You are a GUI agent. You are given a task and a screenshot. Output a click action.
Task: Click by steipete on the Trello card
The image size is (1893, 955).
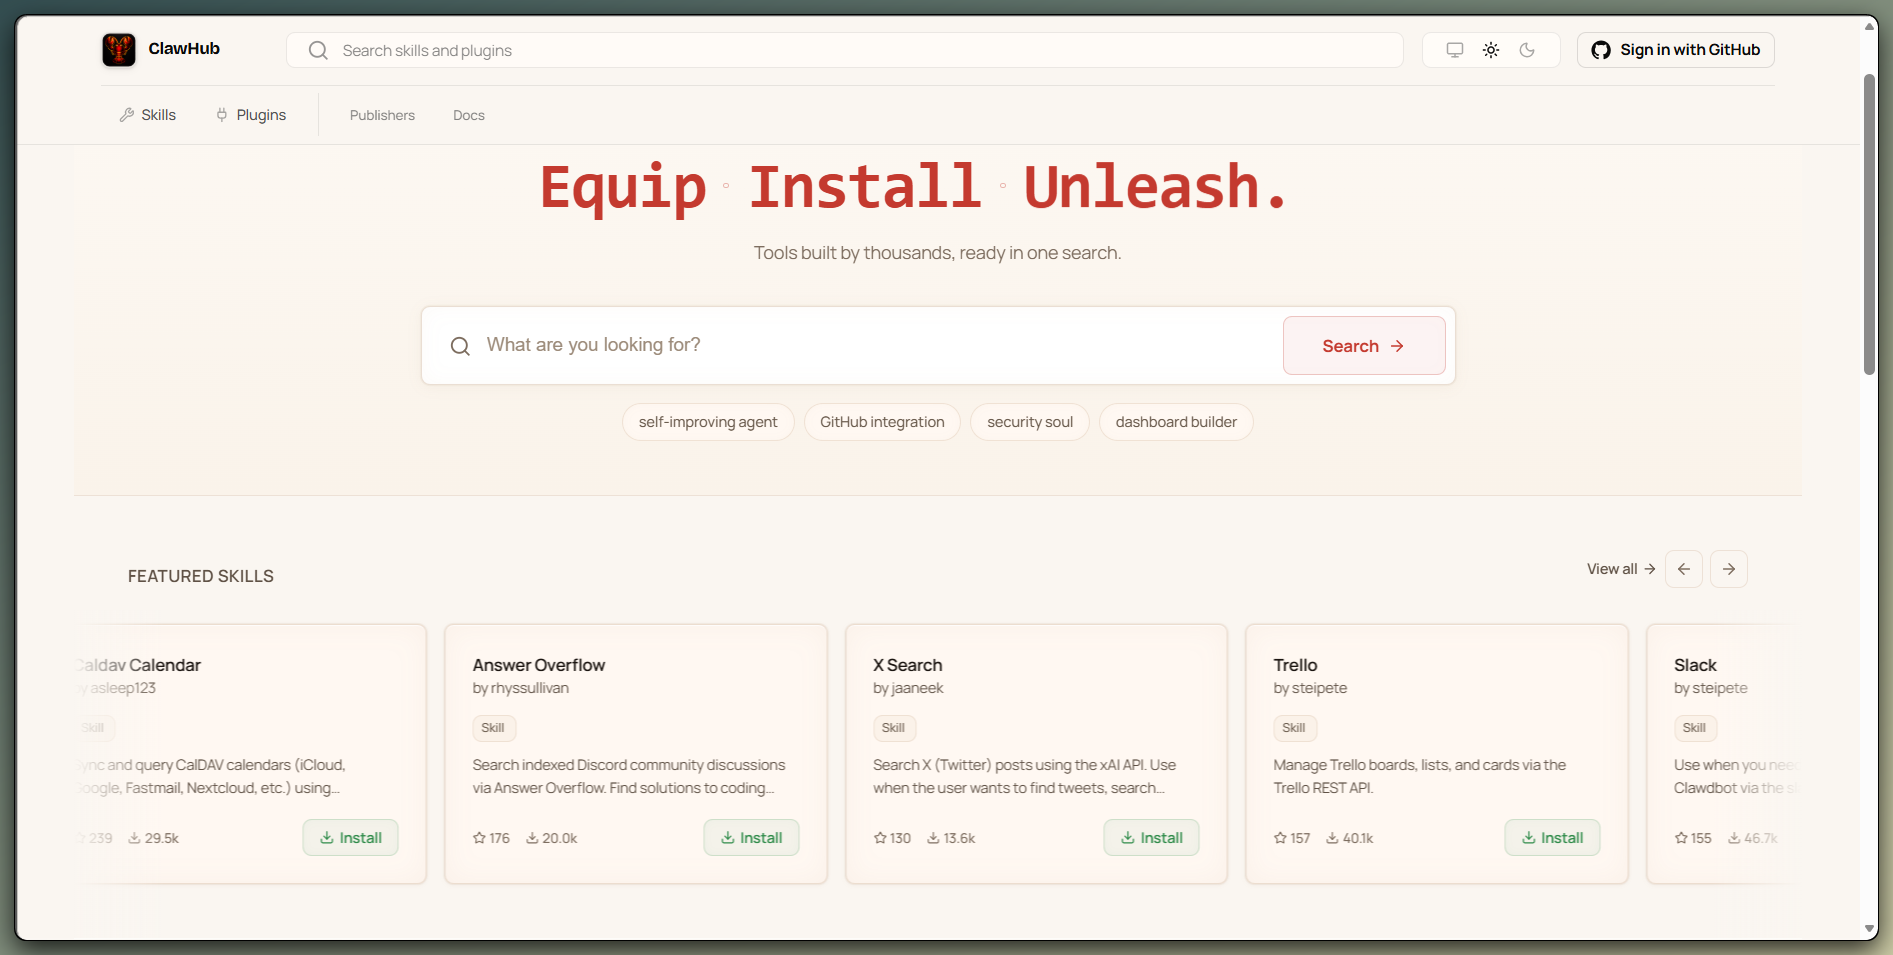1310,688
